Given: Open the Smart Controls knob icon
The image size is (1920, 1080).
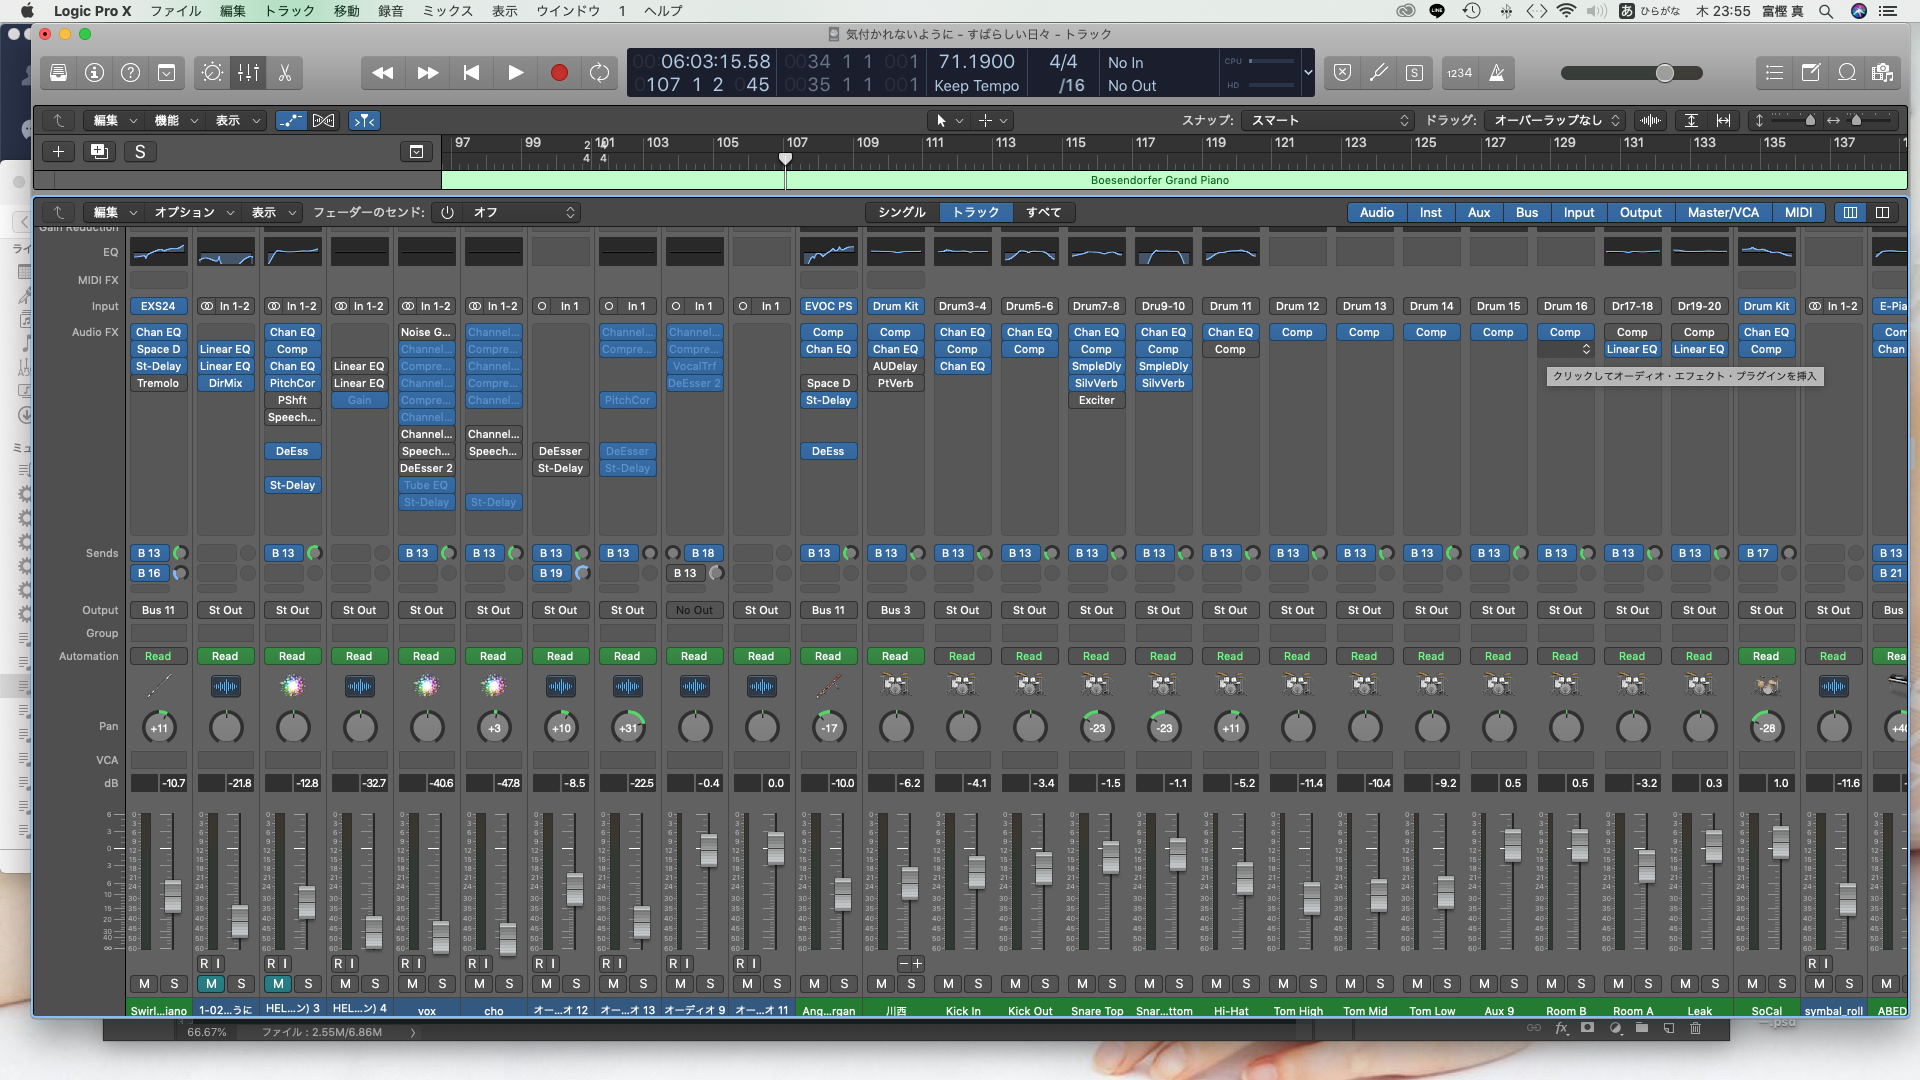Looking at the screenshot, I should 212,73.
